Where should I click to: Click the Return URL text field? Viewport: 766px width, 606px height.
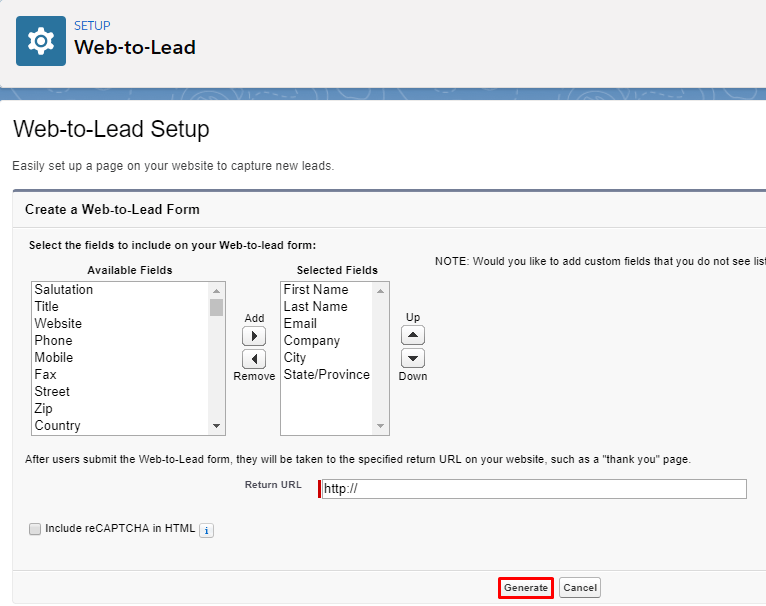[533, 489]
